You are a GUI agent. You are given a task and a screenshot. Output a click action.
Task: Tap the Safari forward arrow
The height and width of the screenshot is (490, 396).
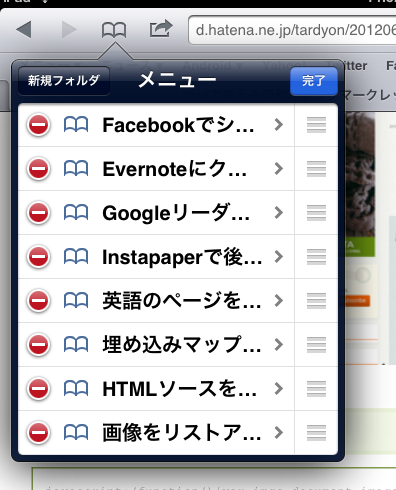click(69, 30)
